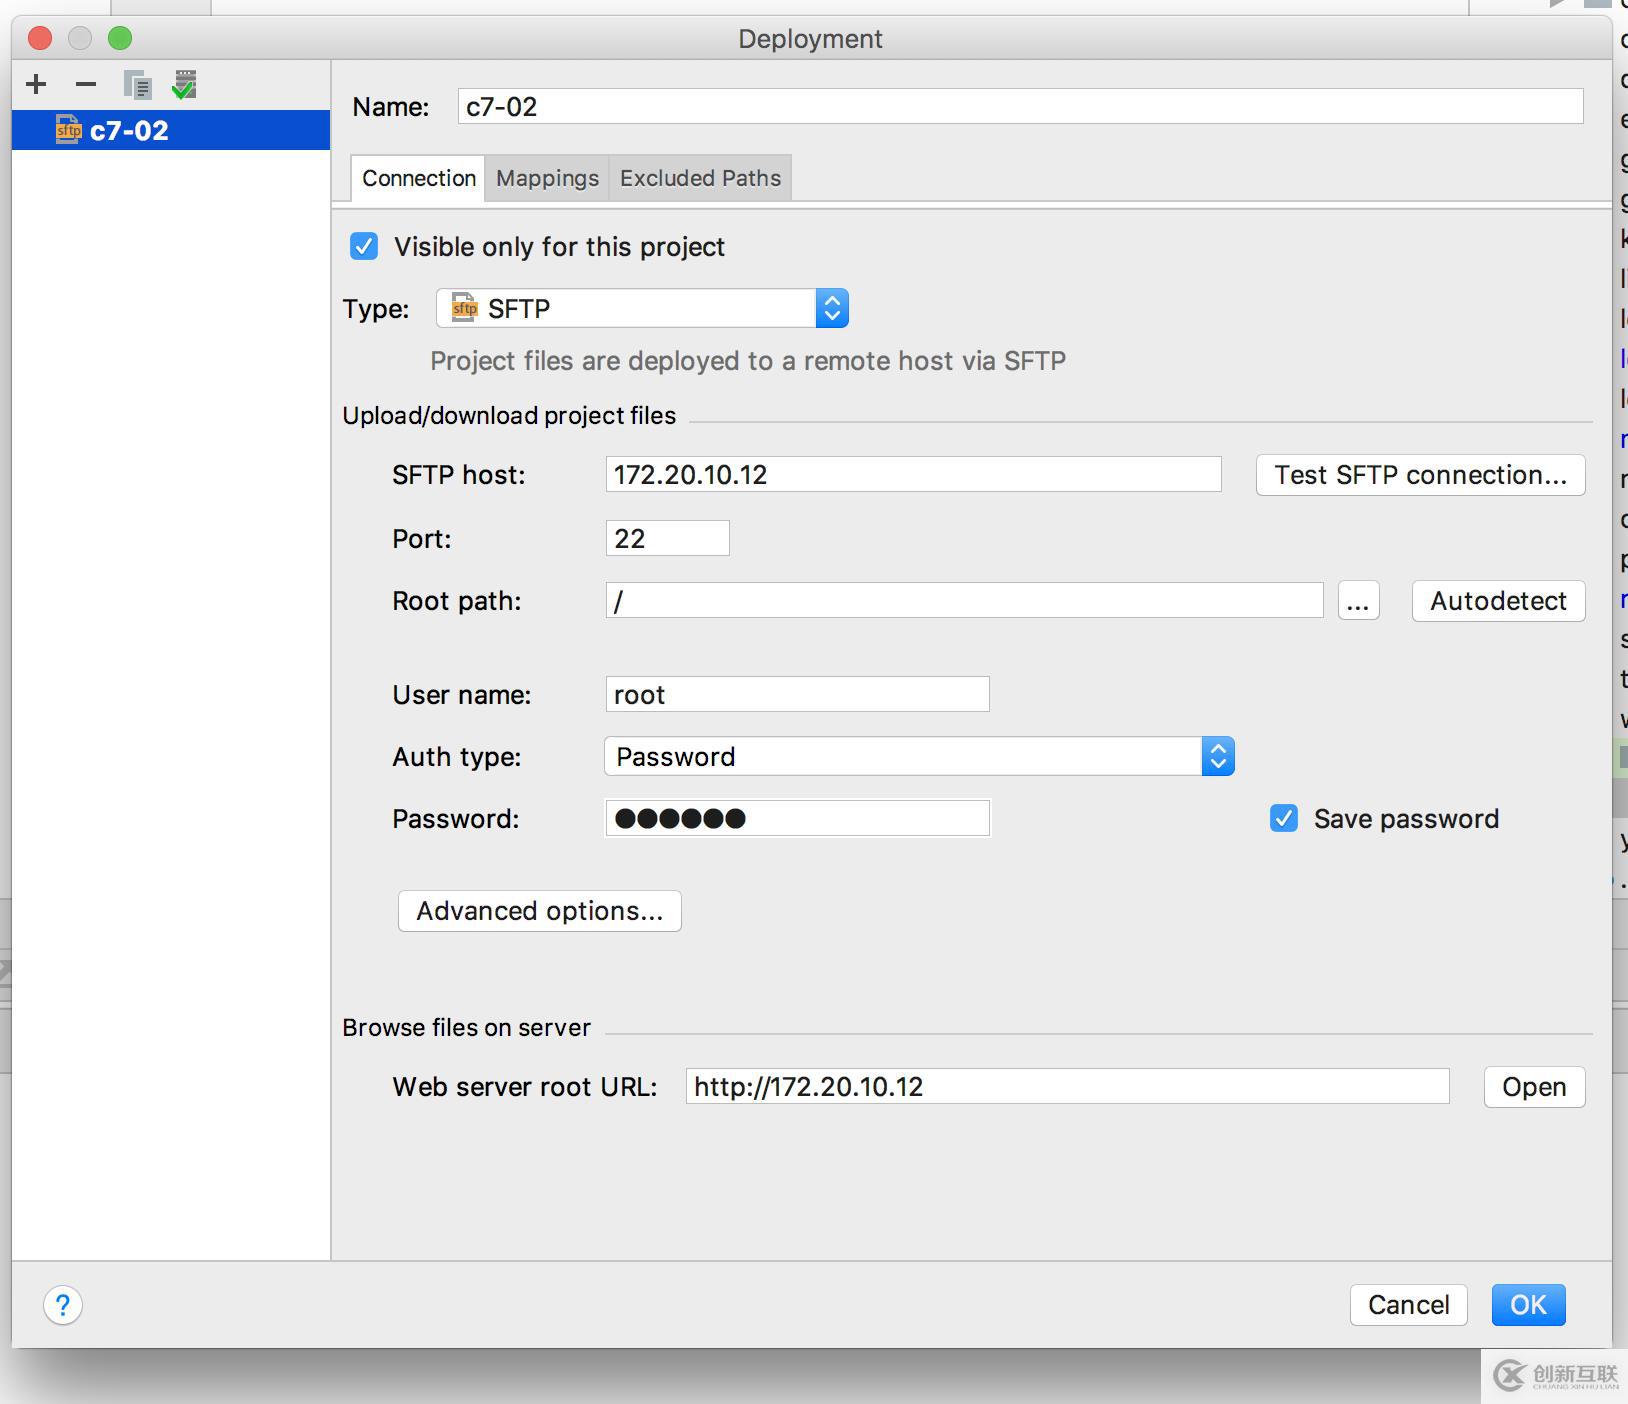Click the Password input field
The height and width of the screenshot is (1404, 1628).
click(797, 818)
